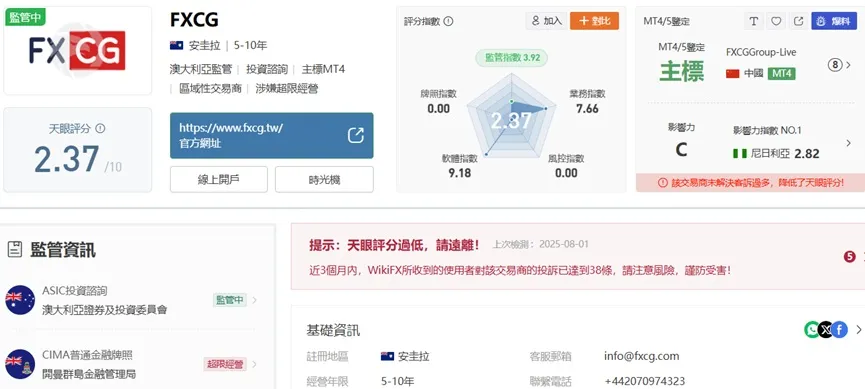This screenshot has width=865, height=389.
Task: Click the share icon beside the heart
Action: tap(798, 21)
